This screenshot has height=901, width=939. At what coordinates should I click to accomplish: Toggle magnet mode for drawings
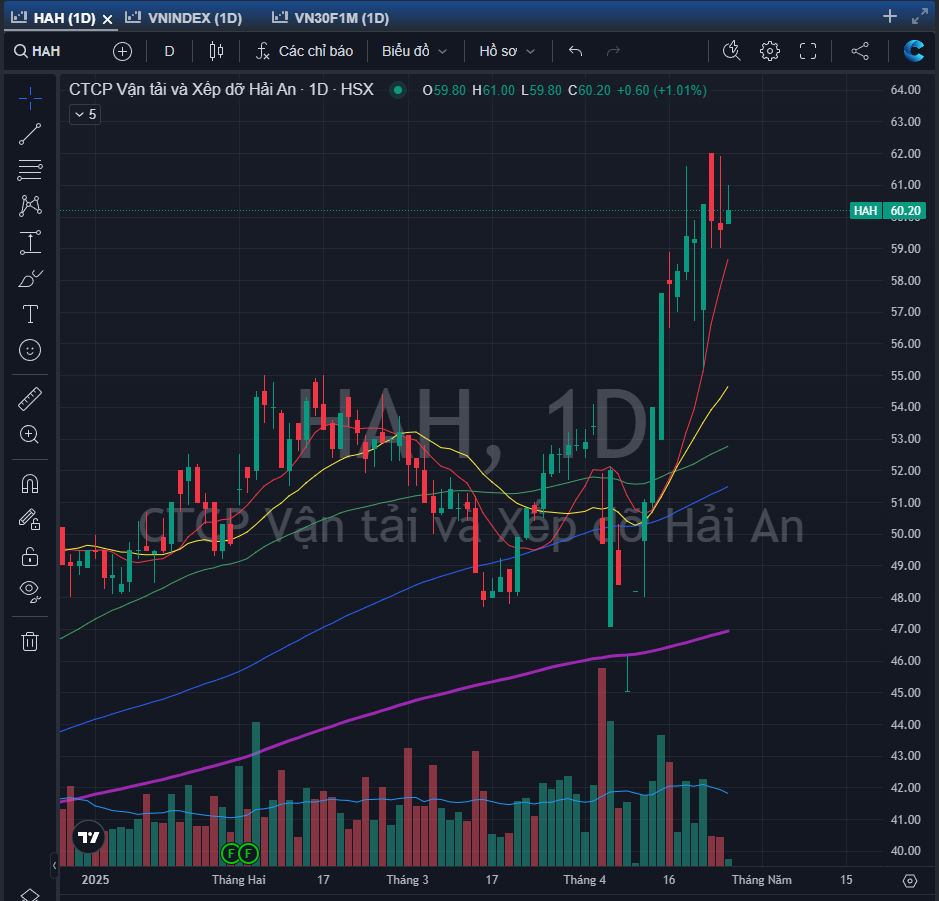click(x=30, y=484)
